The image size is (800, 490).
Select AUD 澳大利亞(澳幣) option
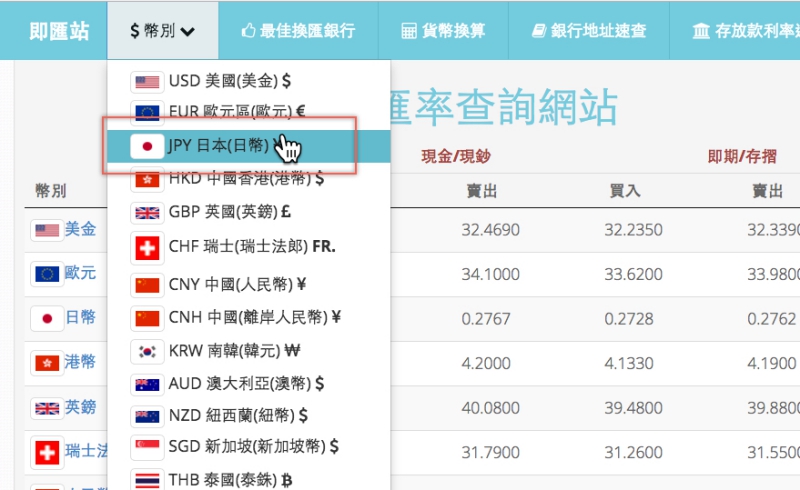[249, 383]
